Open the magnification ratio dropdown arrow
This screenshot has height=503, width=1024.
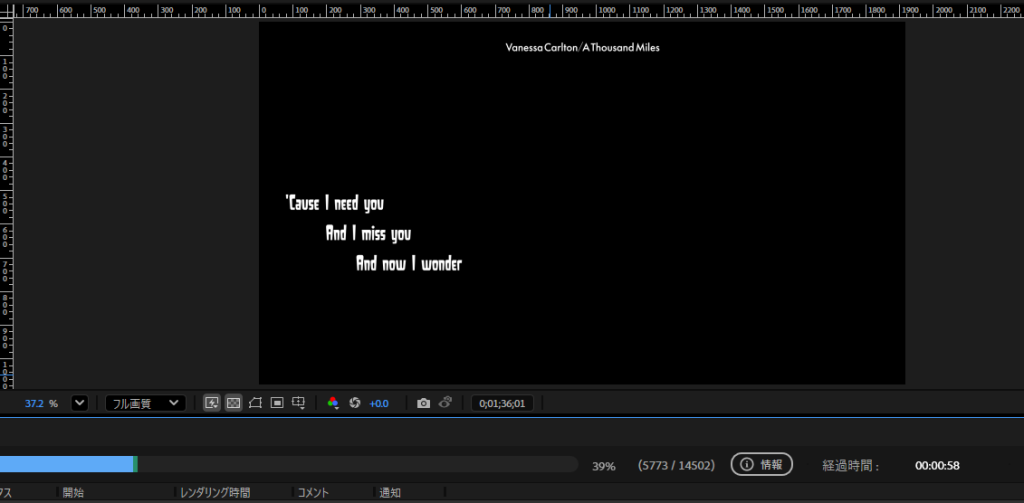click(79, 403)
